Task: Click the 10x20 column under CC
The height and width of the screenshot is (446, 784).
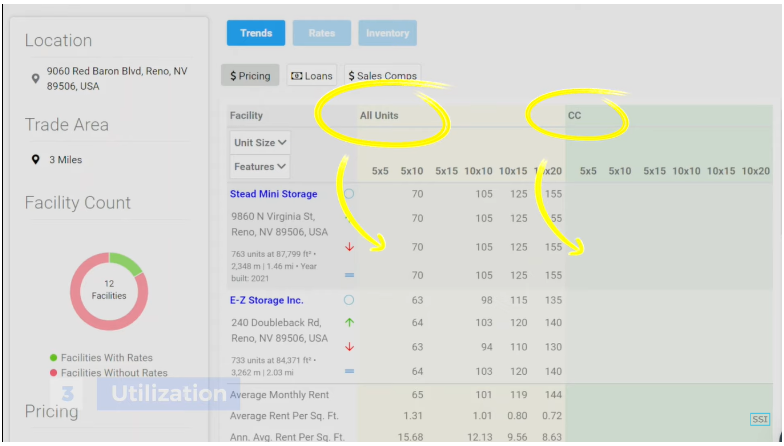Action: 756,171
